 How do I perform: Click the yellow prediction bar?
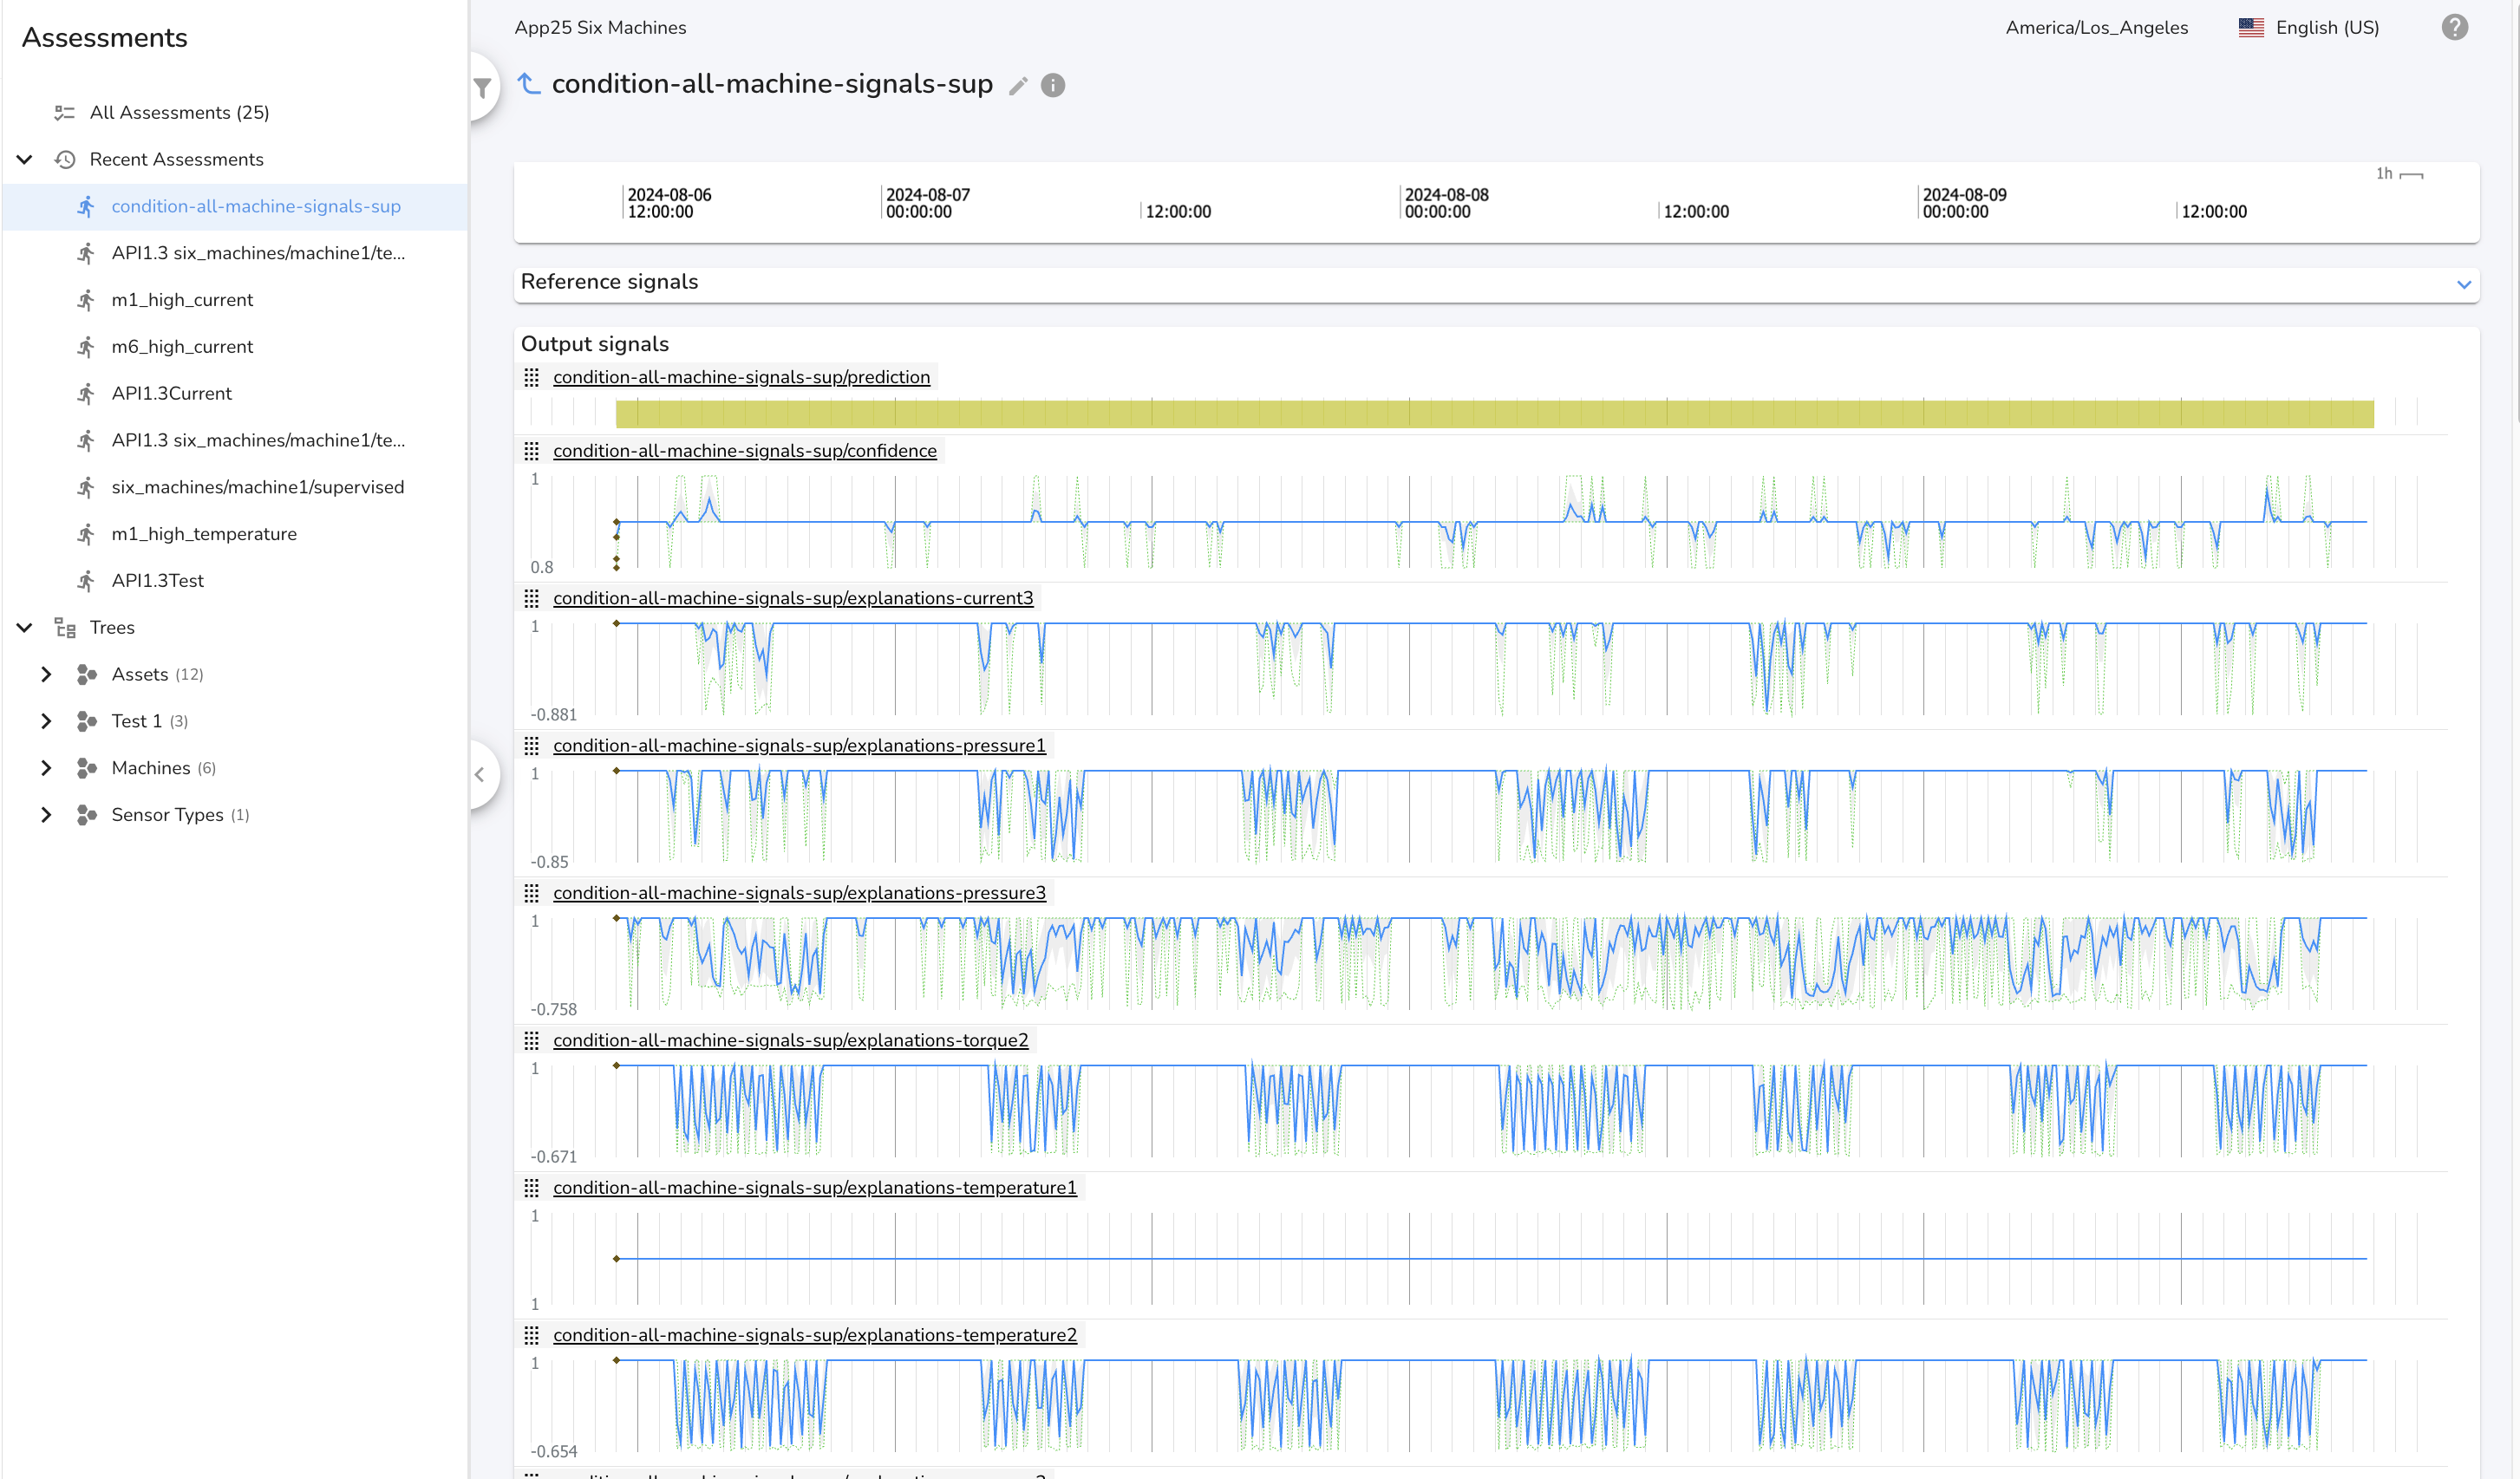[x=1494, y=414]
